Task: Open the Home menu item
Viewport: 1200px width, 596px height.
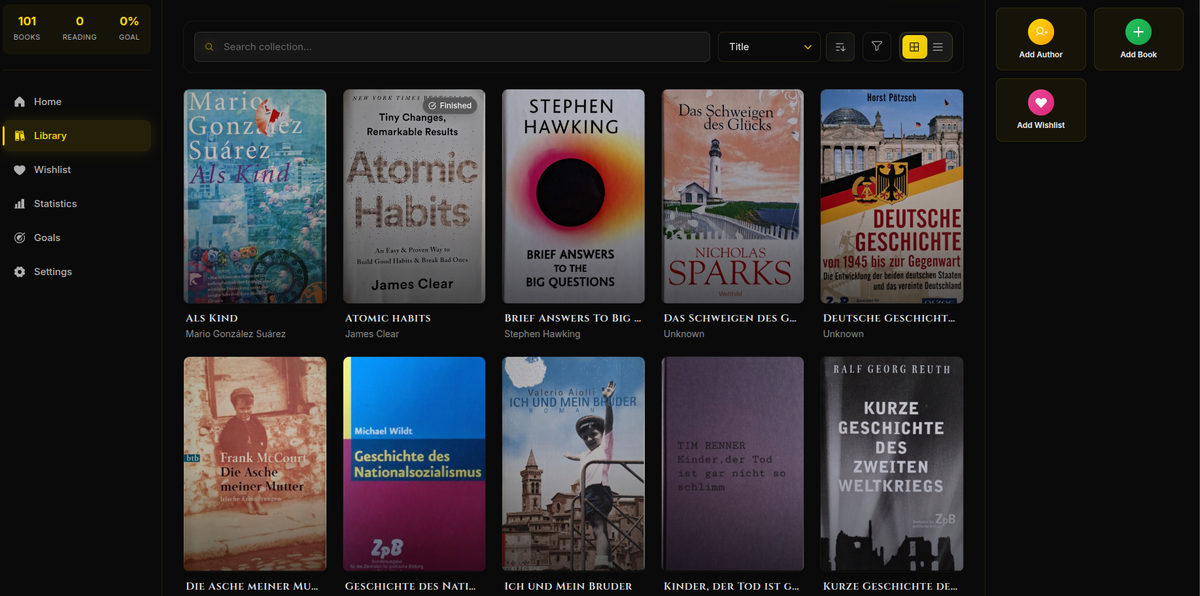Action: pyautogui.click(x=76, y=102)
